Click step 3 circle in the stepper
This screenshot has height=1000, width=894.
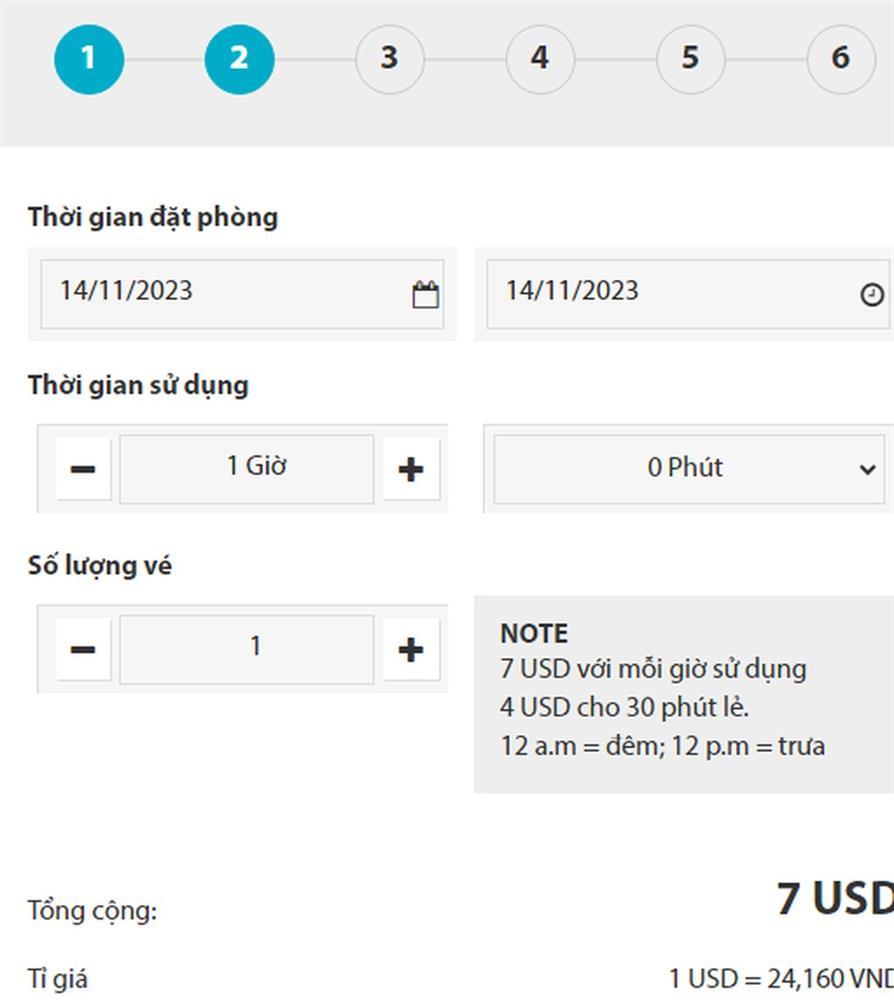[389, 58]
